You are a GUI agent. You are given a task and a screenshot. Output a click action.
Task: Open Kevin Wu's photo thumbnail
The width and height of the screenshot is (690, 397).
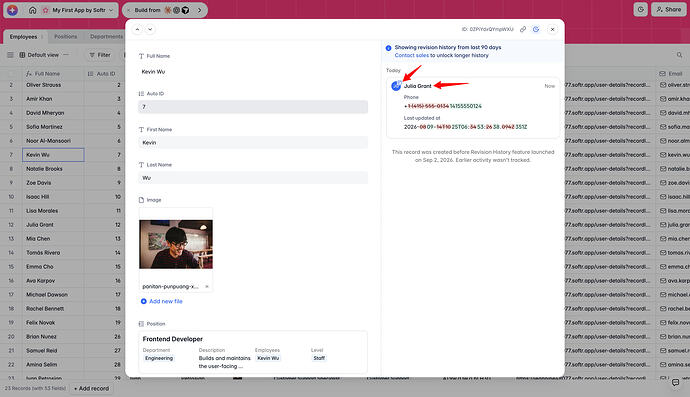[176, 244]
